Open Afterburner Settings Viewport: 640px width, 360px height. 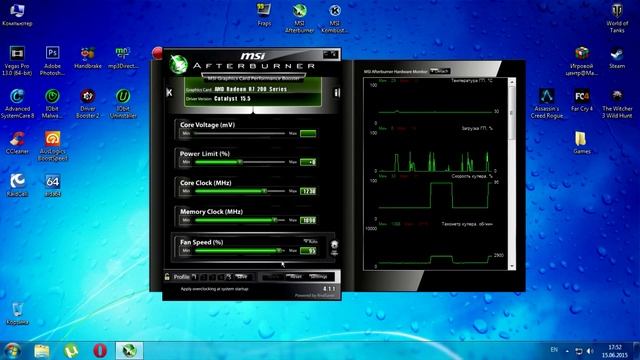click(318, 277)
